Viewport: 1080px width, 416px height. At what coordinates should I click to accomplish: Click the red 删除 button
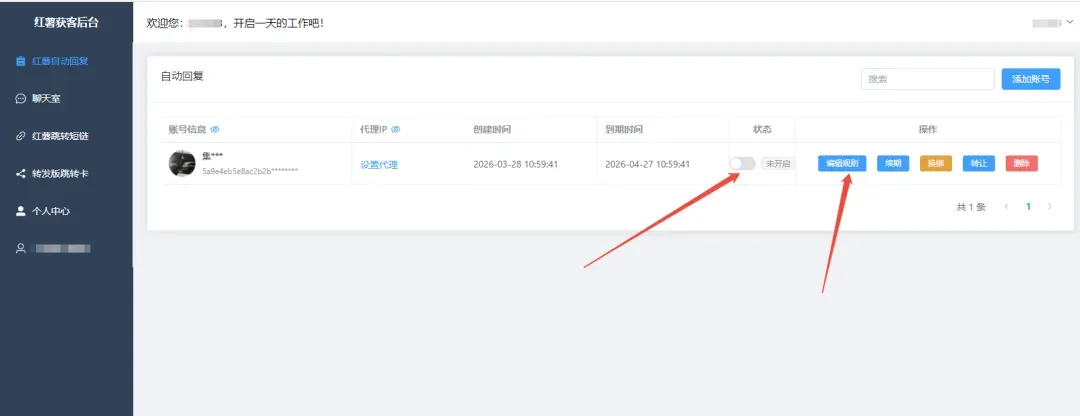1021,163
